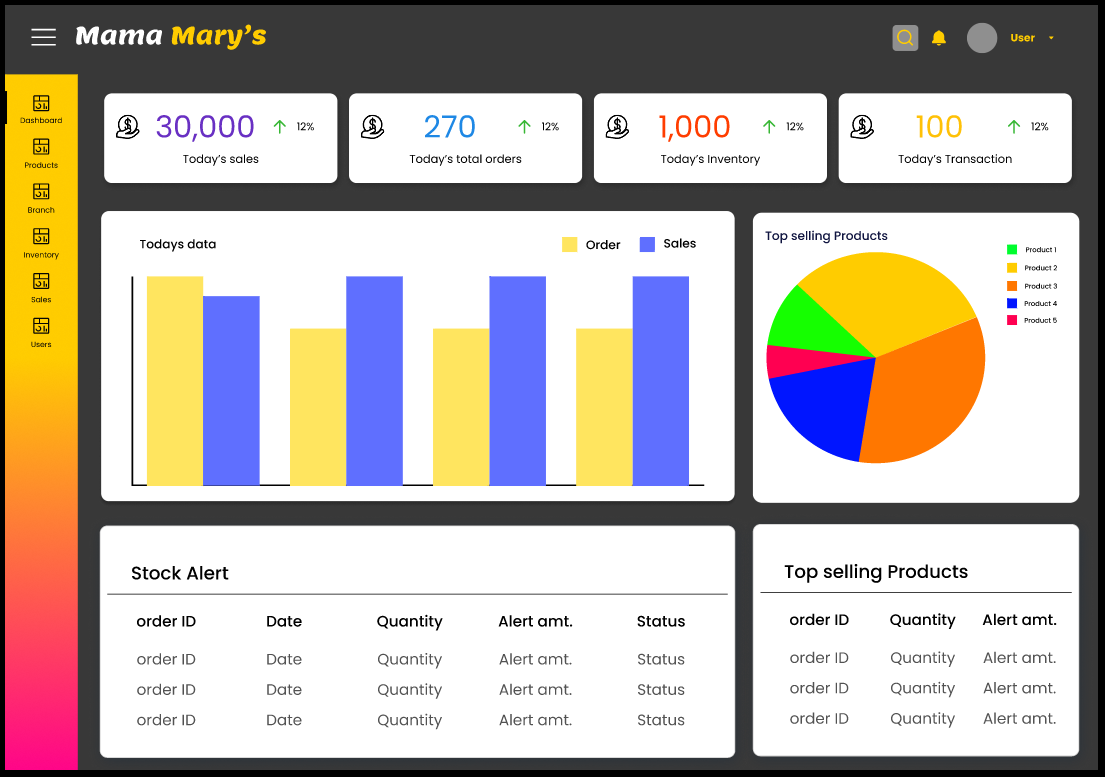Image resolution: width=1105 pixels, height=777 pixels.
Task: Click the Status column header in Stock Alert
Action: (x=661, y=622)
